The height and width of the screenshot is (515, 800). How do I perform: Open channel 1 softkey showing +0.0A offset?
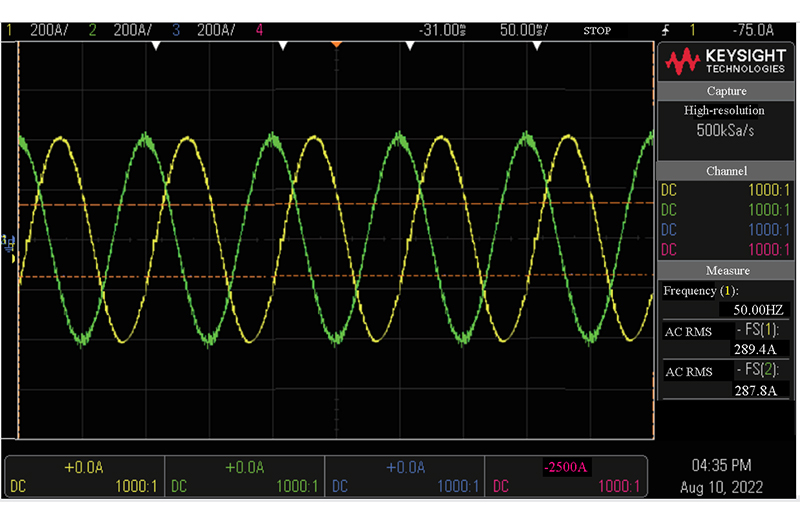[84, 477]
